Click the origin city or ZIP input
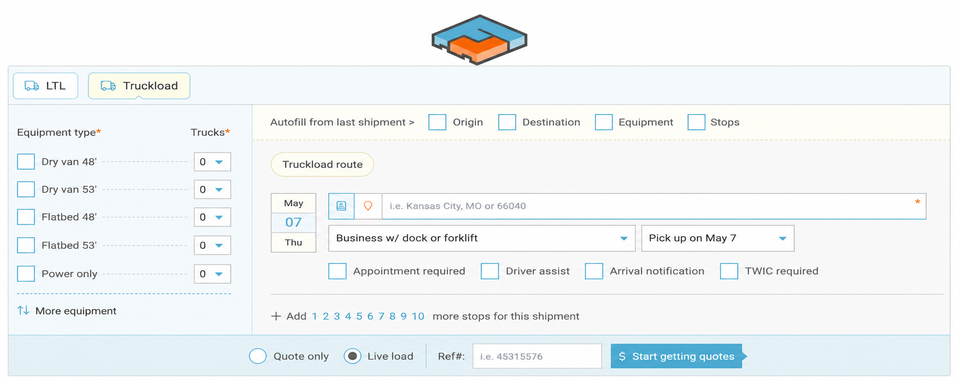Screen dimensions: 960x381 654,206
